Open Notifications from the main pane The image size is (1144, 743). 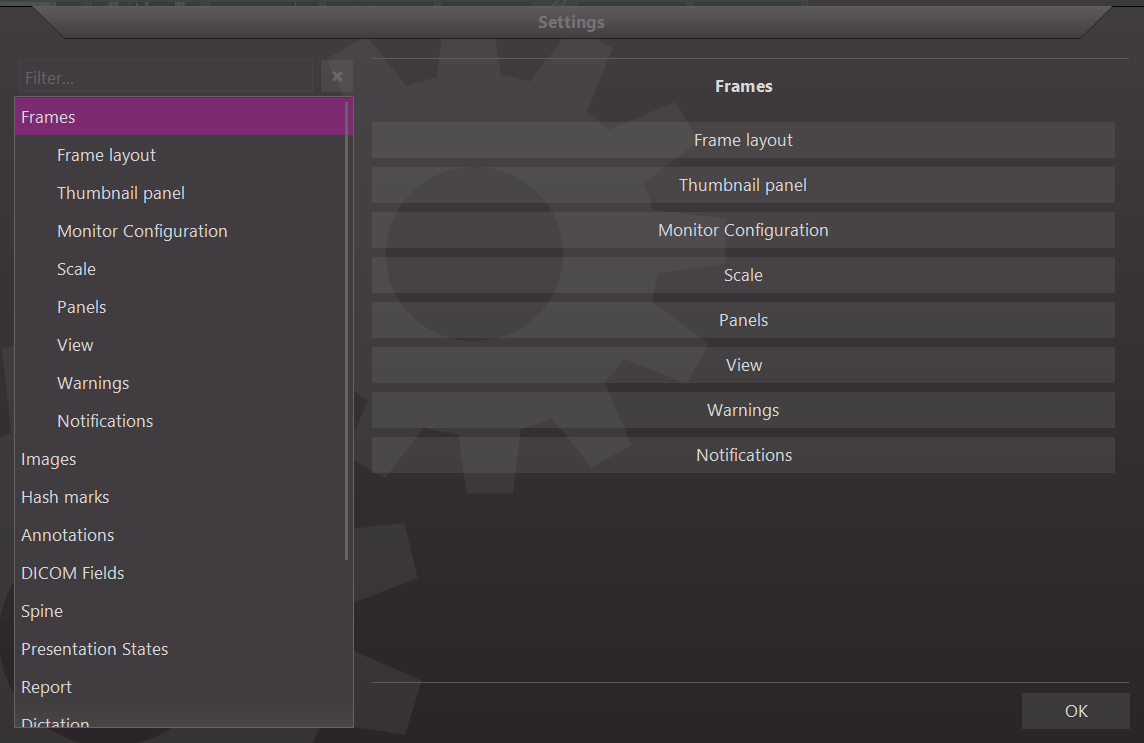coord(743,455)
